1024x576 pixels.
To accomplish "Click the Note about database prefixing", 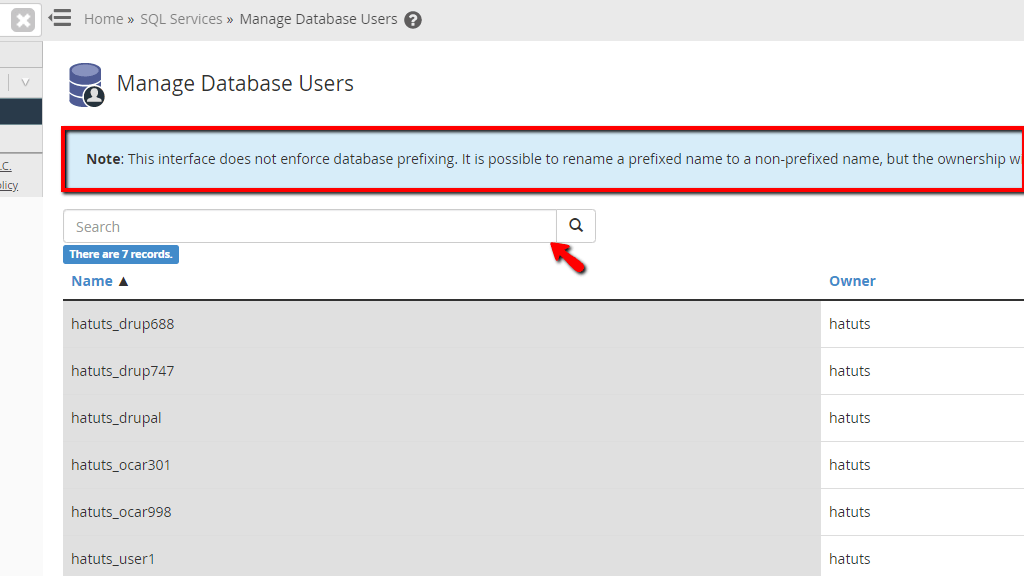I will pos(544,159).
